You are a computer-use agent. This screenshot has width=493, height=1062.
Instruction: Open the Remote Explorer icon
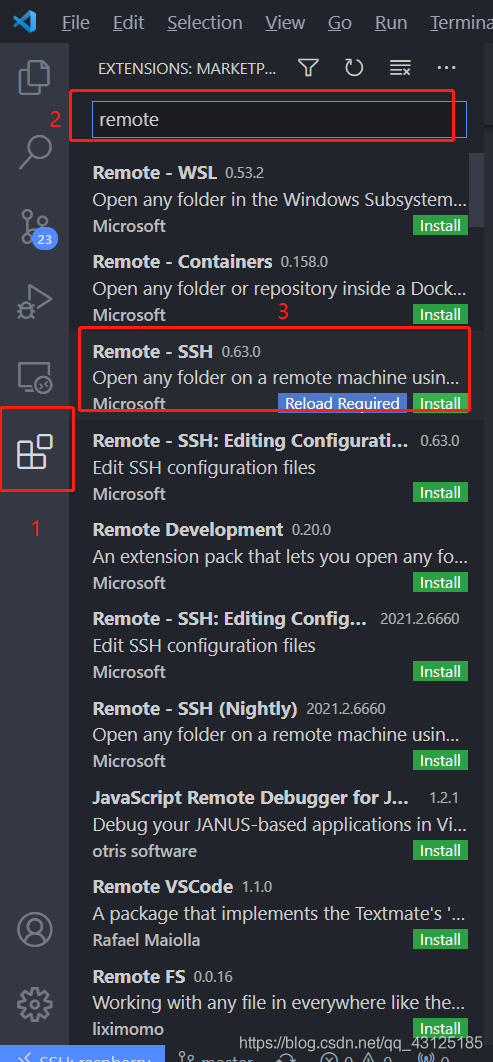point(34,377)
